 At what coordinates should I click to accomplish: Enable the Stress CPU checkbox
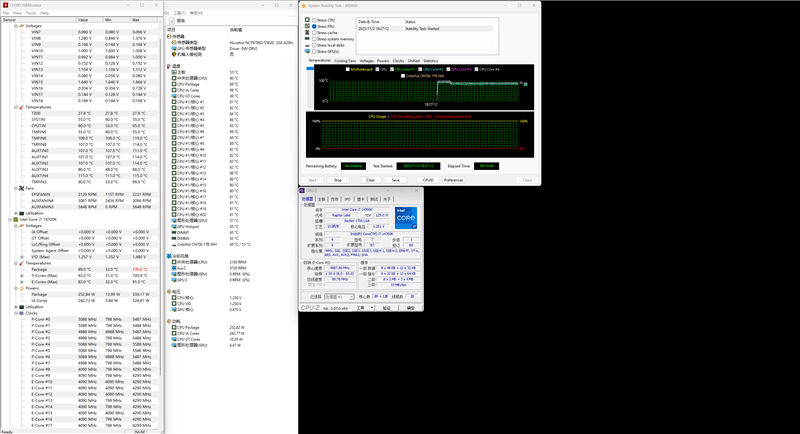coord(314,20)
